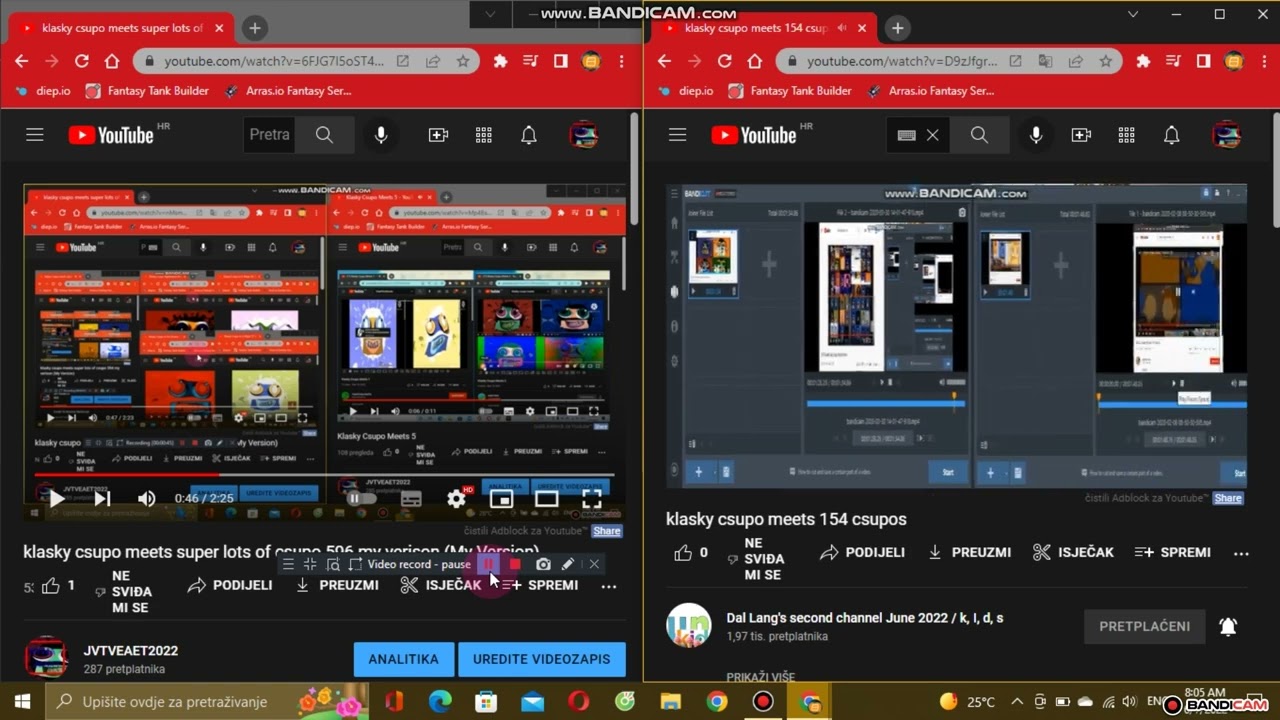Viewport: 1280px width, 720px height.
Task: Start voice search in left YouTube window
Action: point(381,135)
